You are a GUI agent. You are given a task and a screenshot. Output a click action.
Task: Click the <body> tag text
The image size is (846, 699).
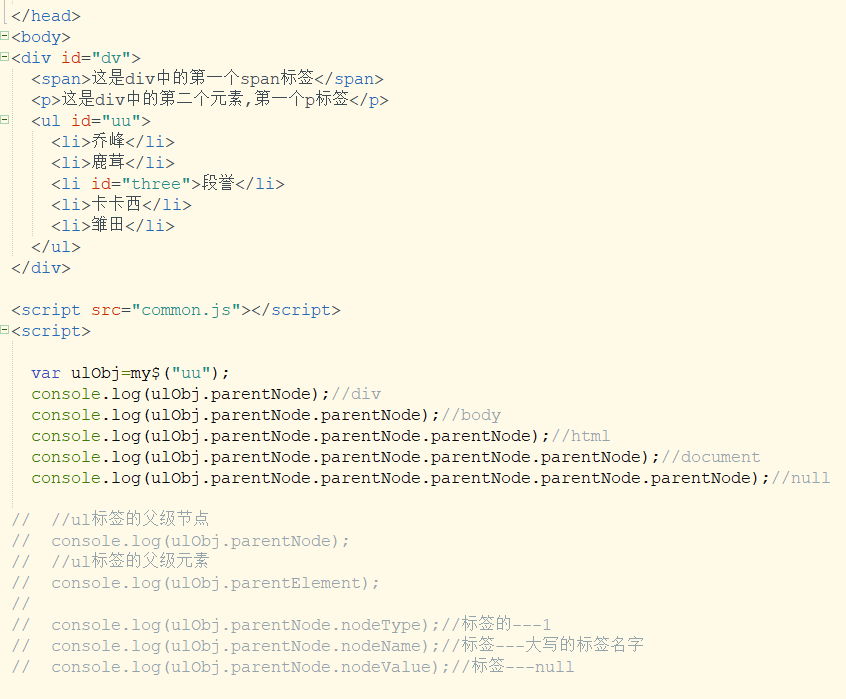tap(41, 37)
